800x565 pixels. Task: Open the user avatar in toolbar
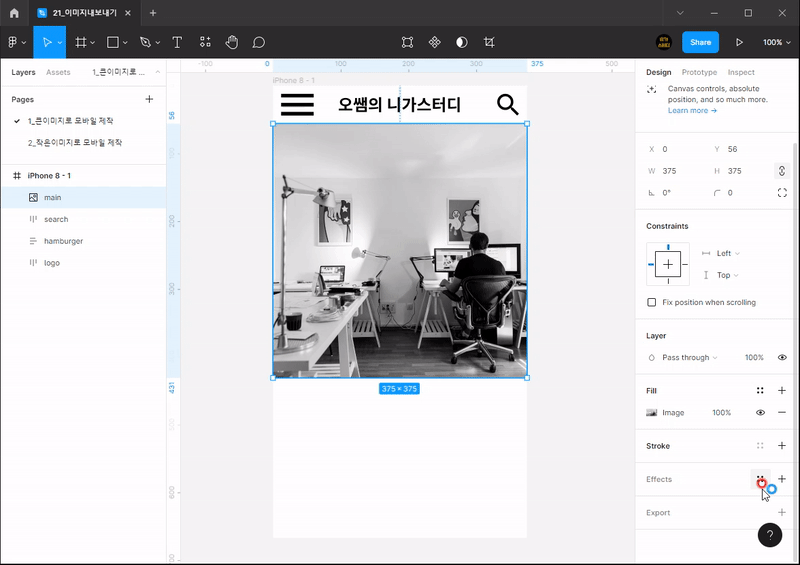[664, 42]
